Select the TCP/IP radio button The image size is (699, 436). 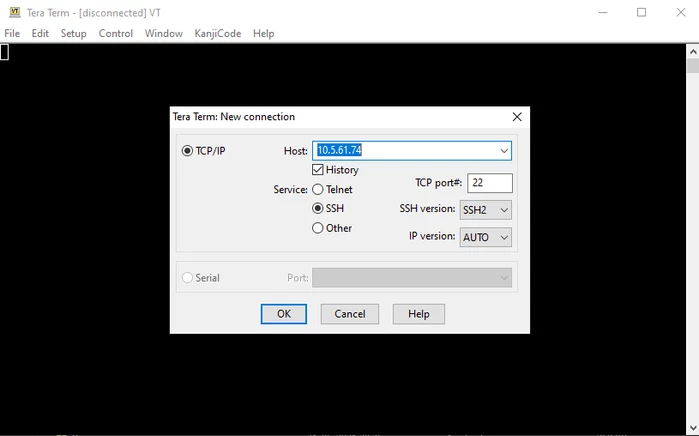pos(187,151)
